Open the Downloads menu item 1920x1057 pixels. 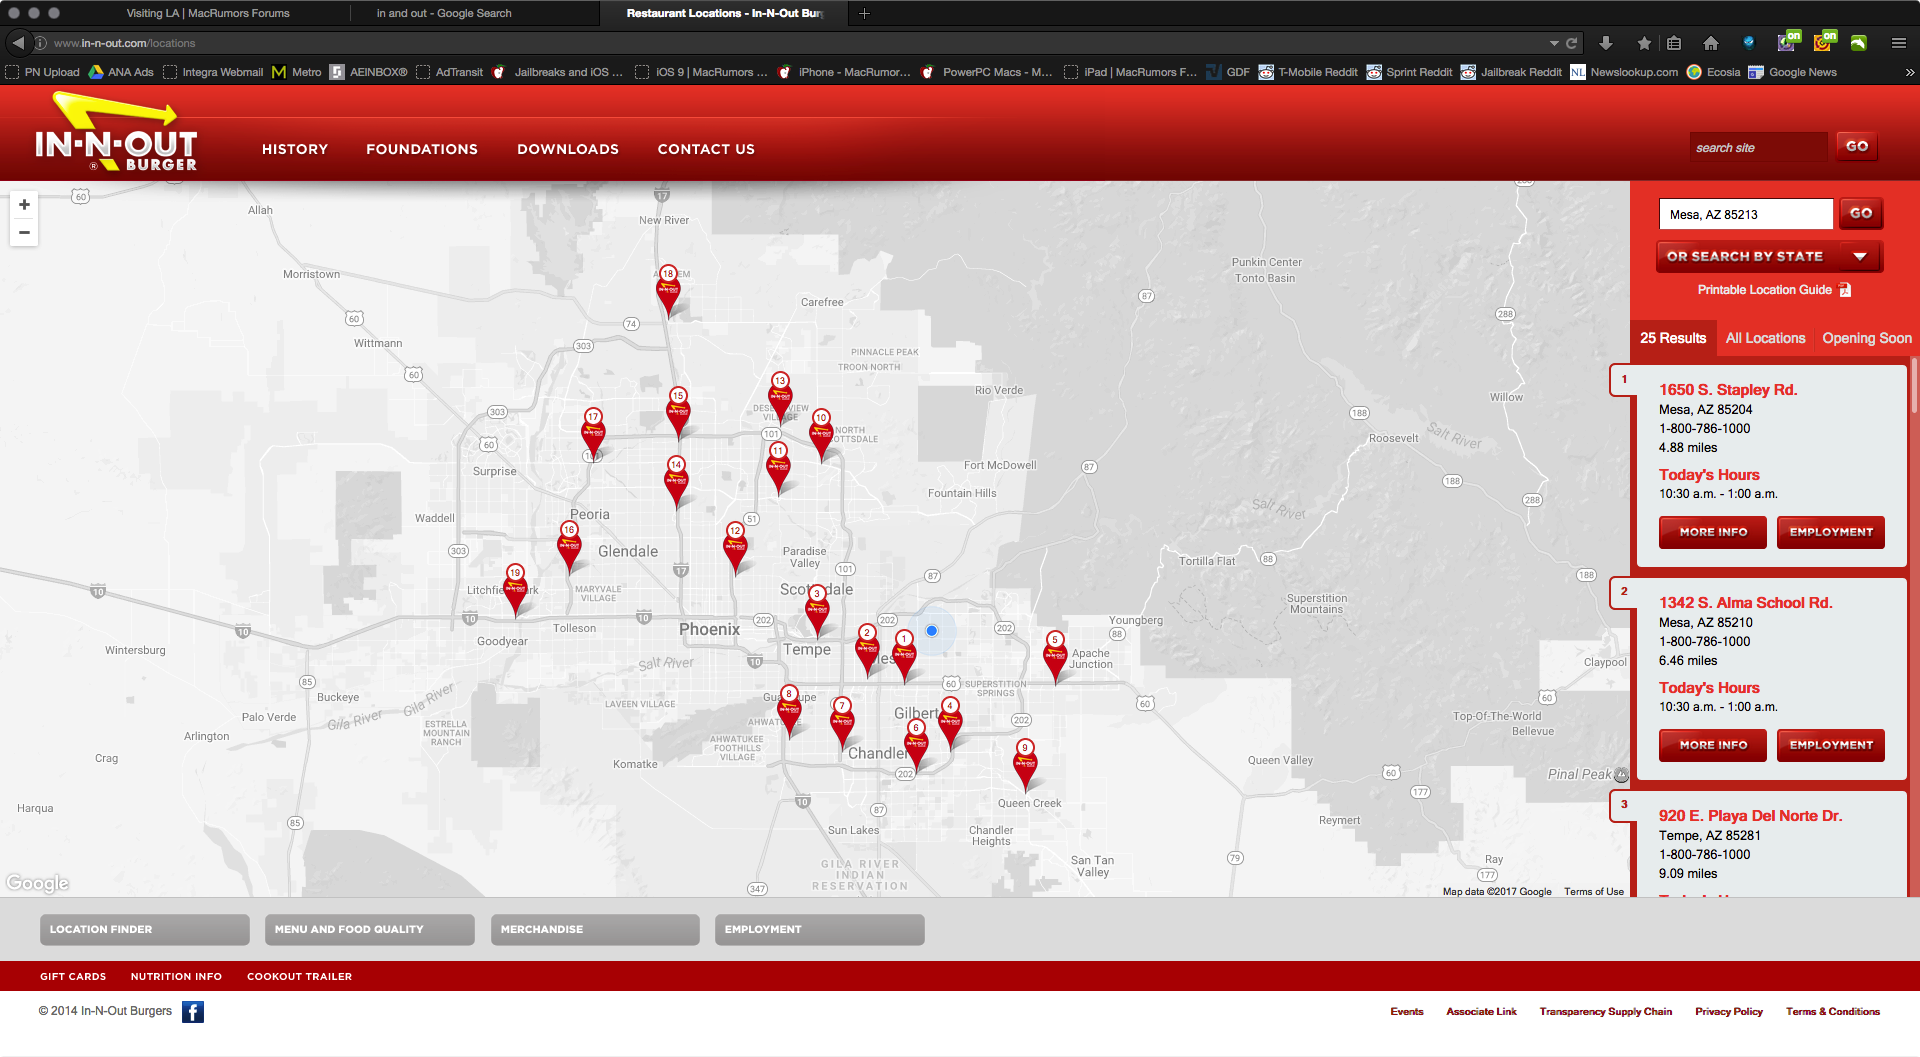tap(568, 149)
